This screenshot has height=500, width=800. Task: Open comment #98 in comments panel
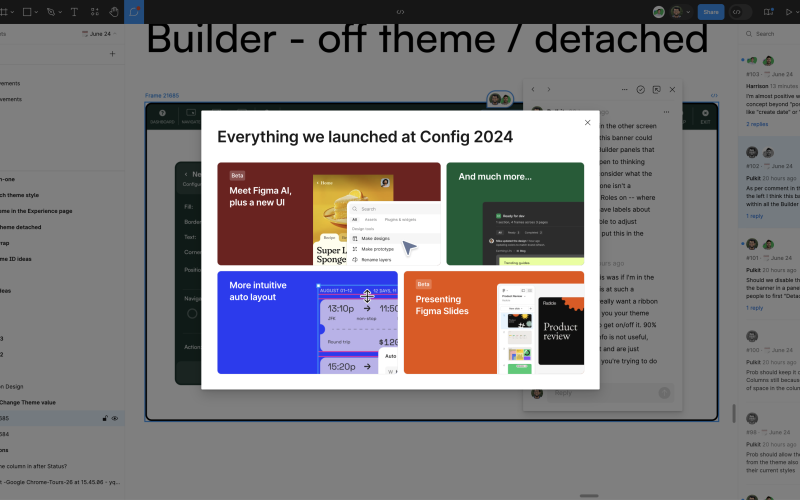(769, 445)
